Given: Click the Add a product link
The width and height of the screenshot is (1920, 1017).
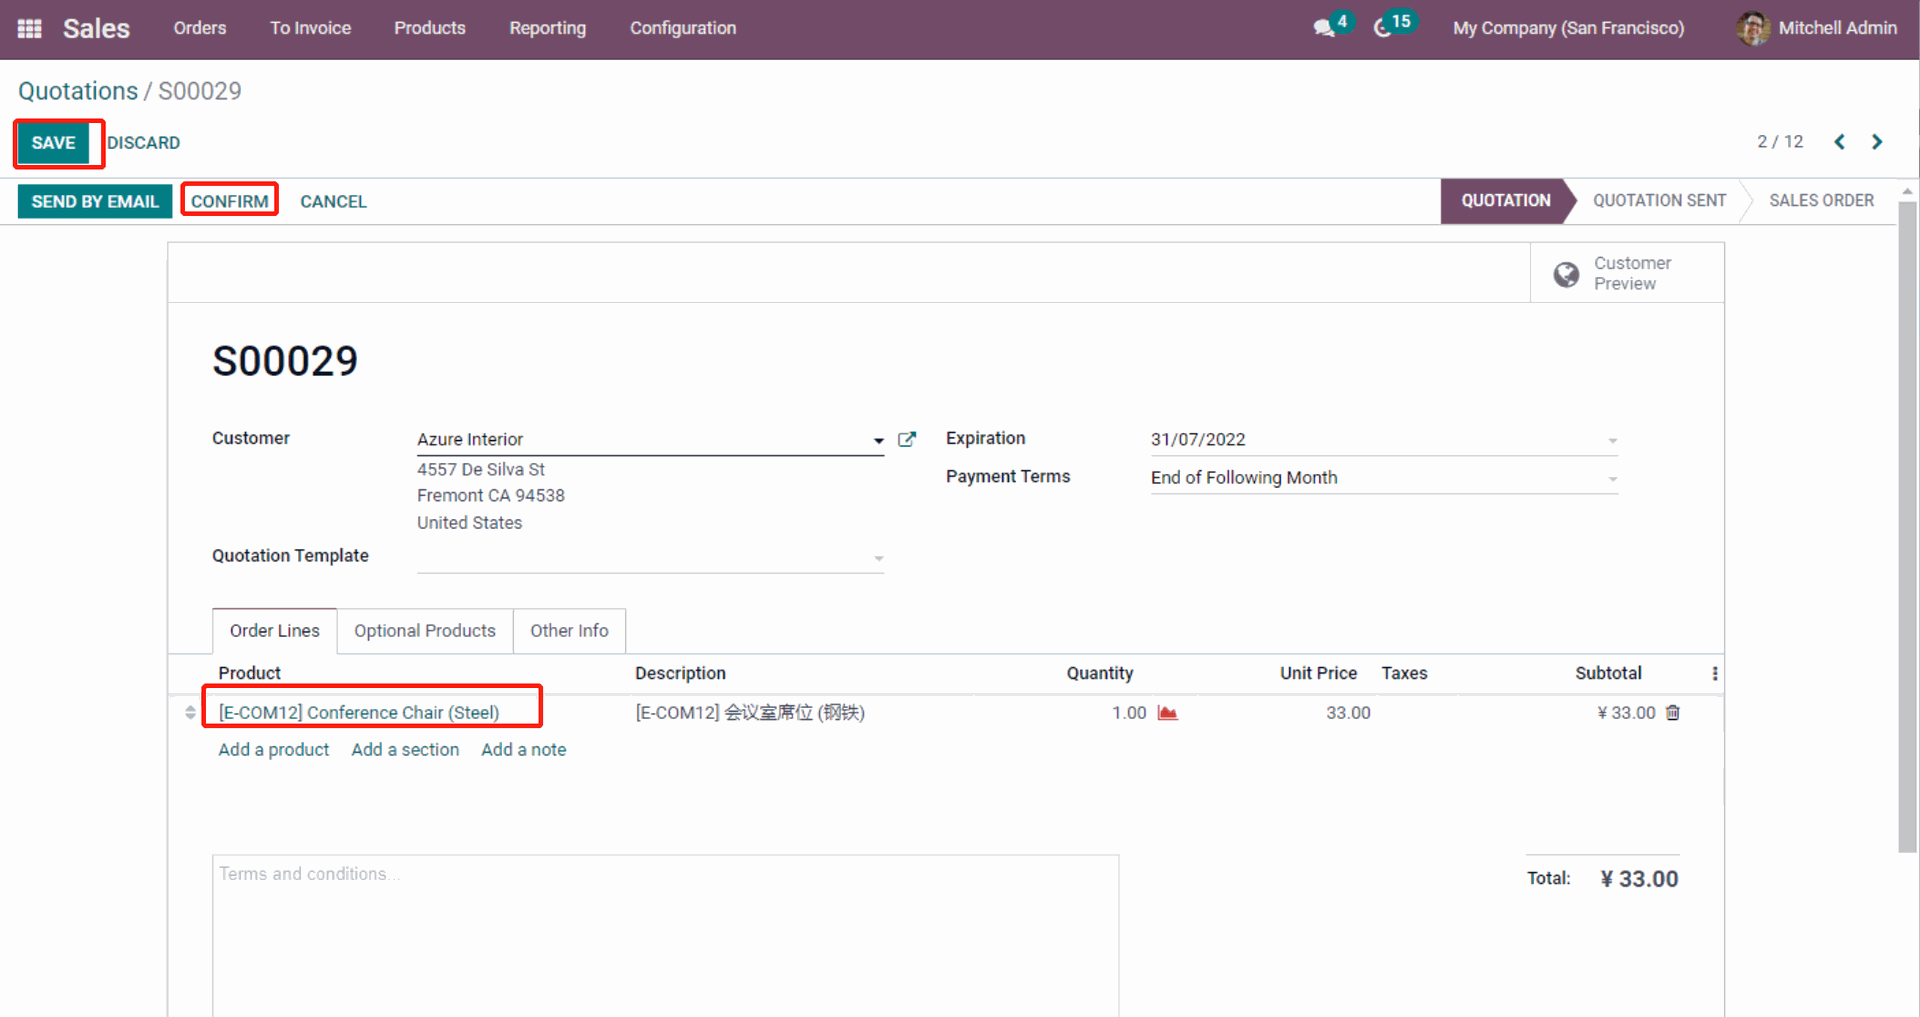Looking at the screenshot, I should 273,750.
